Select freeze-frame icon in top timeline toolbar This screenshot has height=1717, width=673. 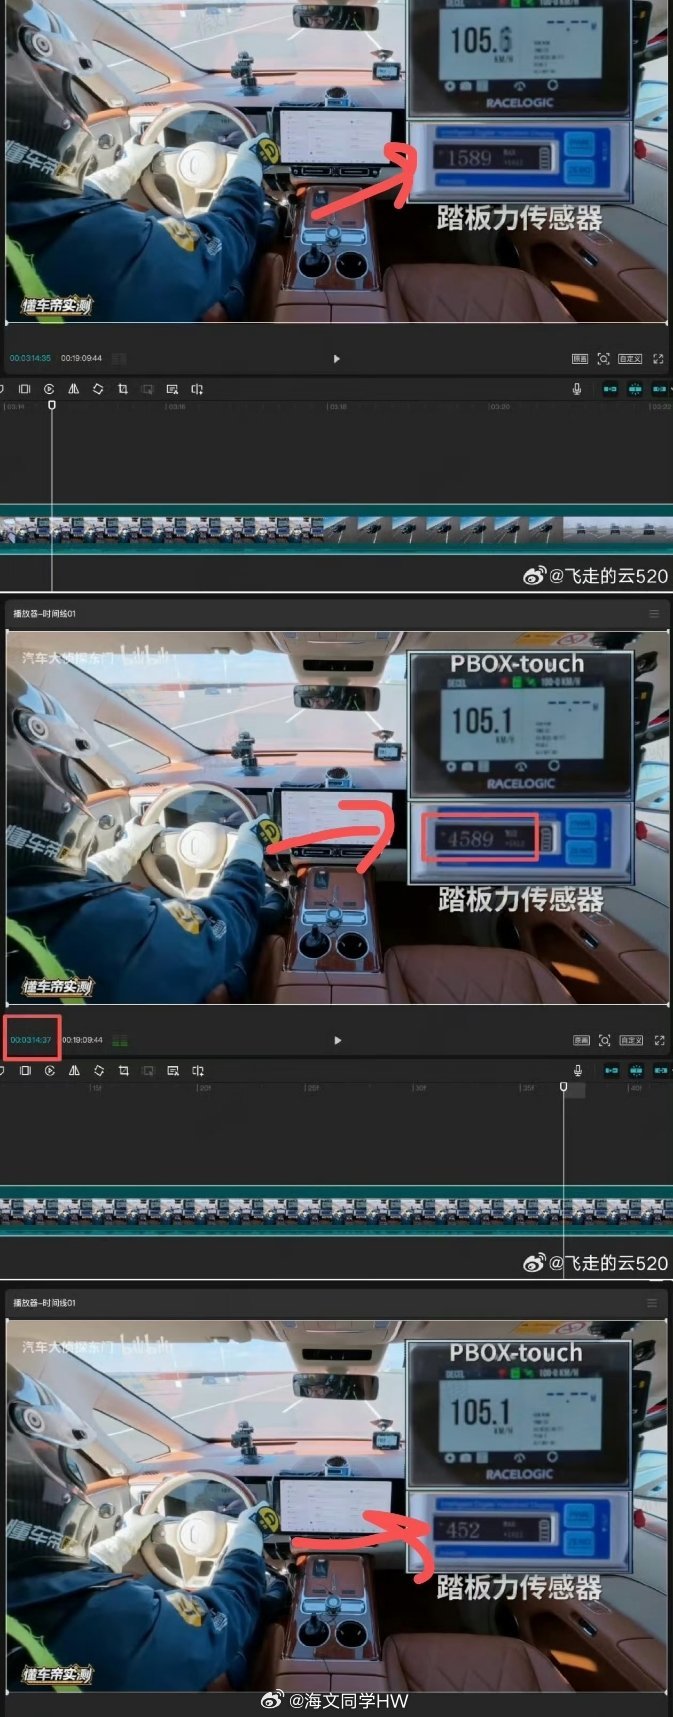point(25,389)
